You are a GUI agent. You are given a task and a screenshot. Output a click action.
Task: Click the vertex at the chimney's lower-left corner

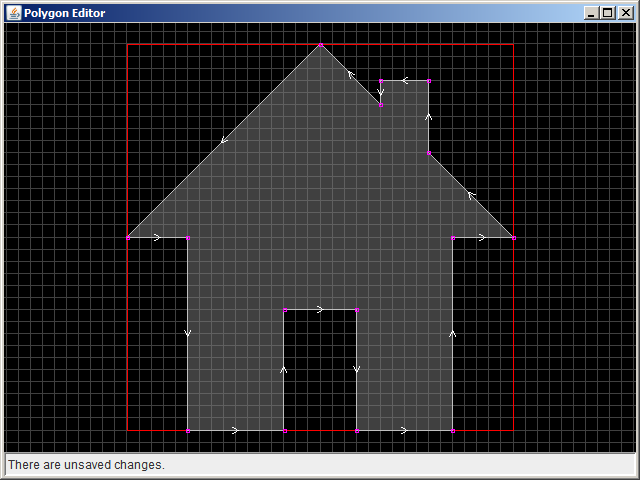coord(381,105)
